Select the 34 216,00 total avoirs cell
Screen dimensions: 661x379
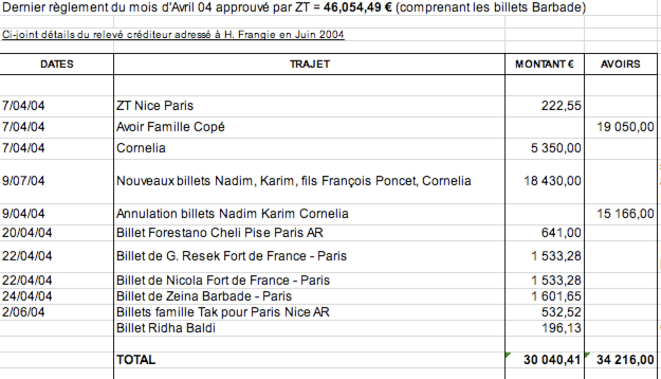pyautogui.click(x=621, y=360)
